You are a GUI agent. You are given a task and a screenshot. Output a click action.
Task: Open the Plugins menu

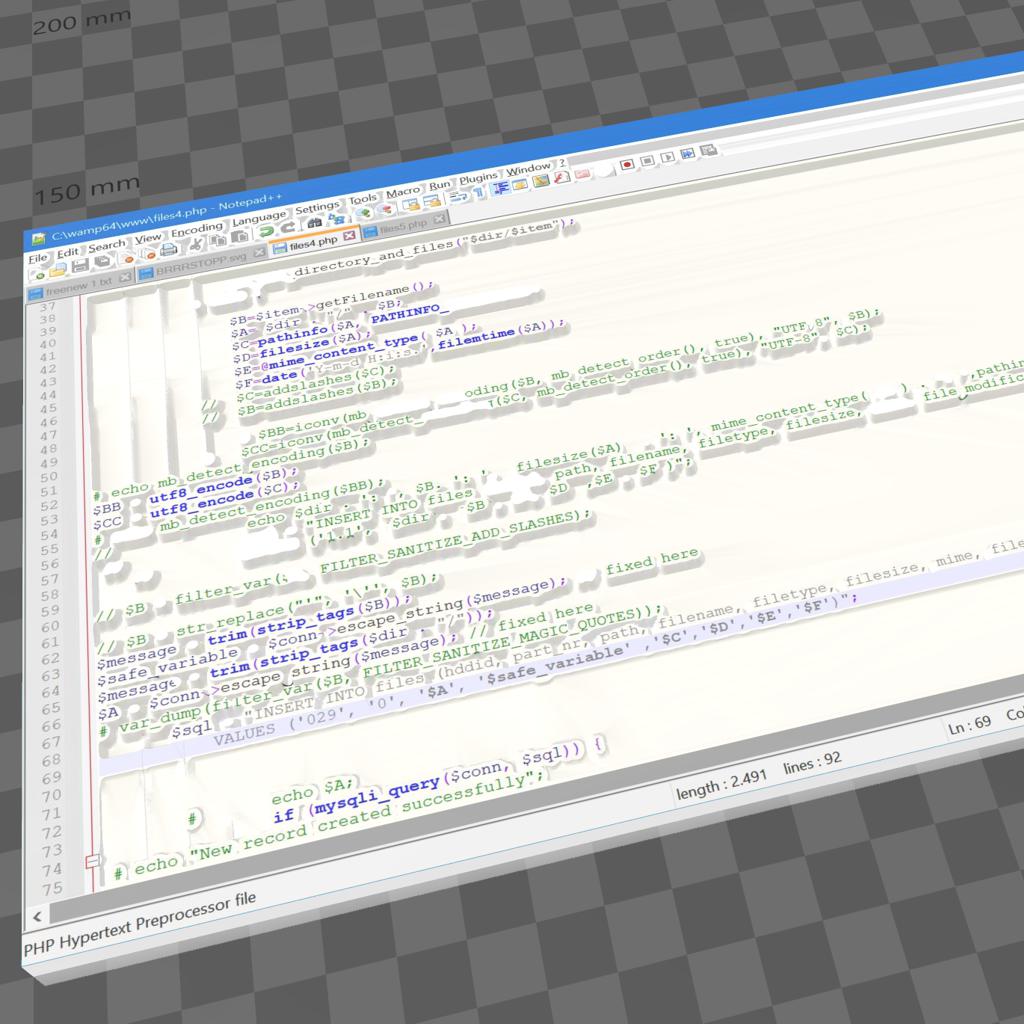click(x=478, y=178)
